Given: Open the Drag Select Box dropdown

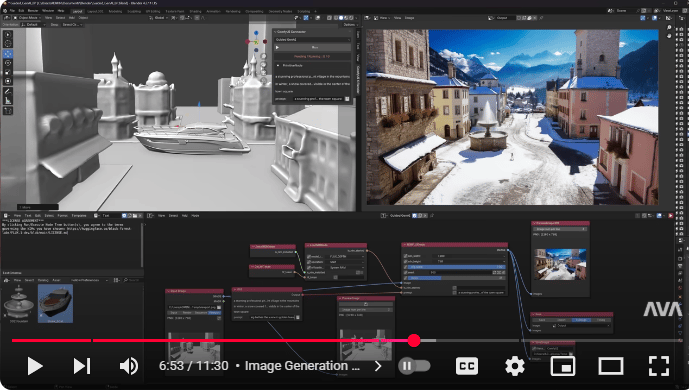Looking at the screenshot, I should (72, 25).
